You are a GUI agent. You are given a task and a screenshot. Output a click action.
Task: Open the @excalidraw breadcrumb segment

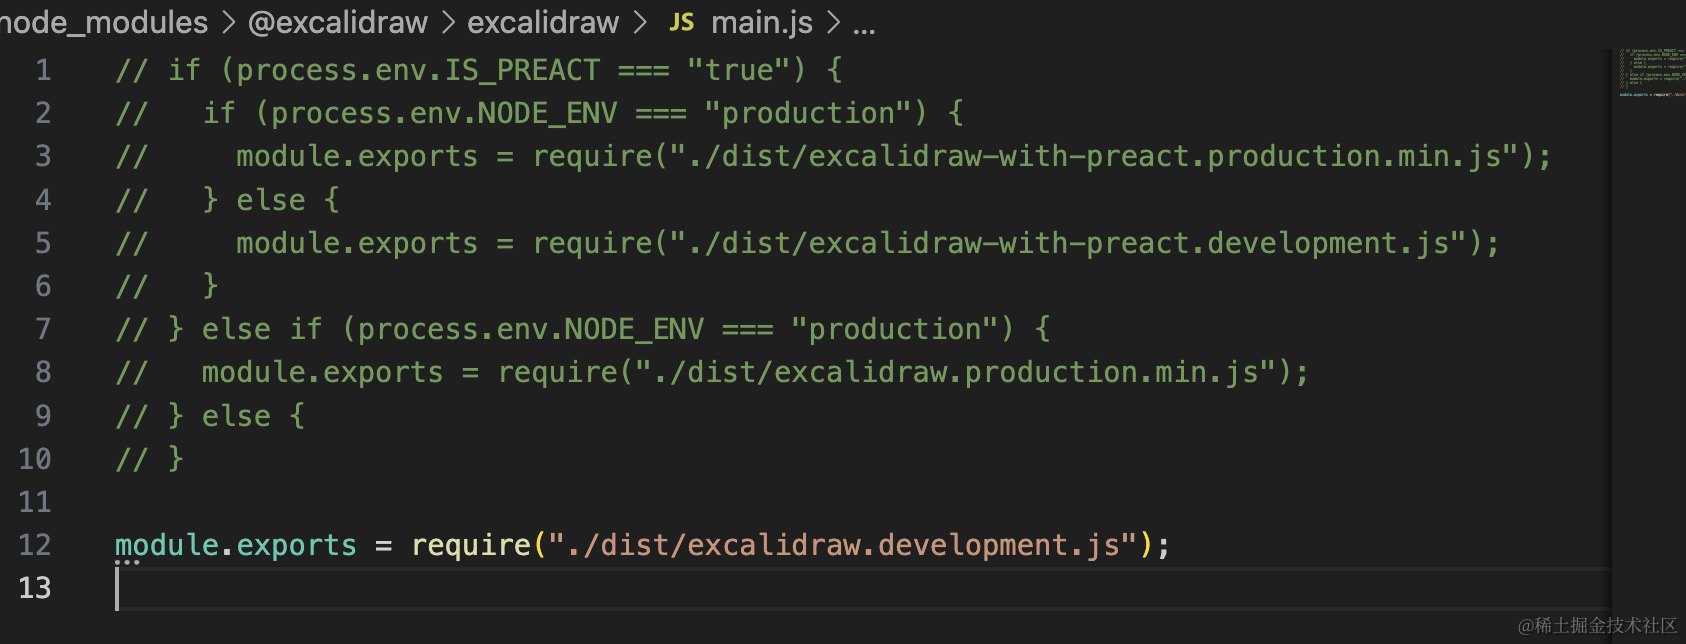338,22
